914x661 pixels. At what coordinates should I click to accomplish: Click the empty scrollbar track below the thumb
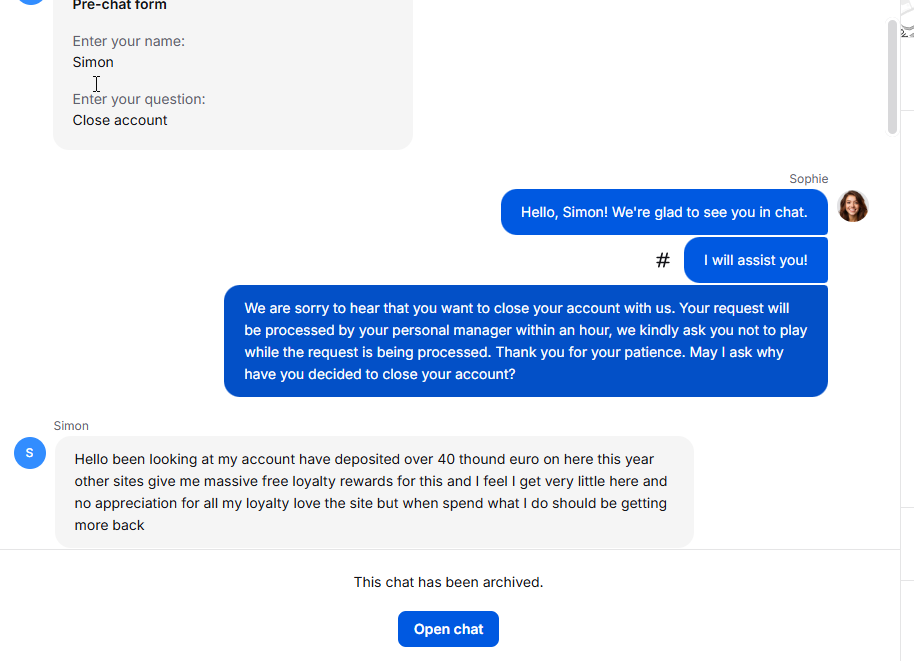coord(893,350)
